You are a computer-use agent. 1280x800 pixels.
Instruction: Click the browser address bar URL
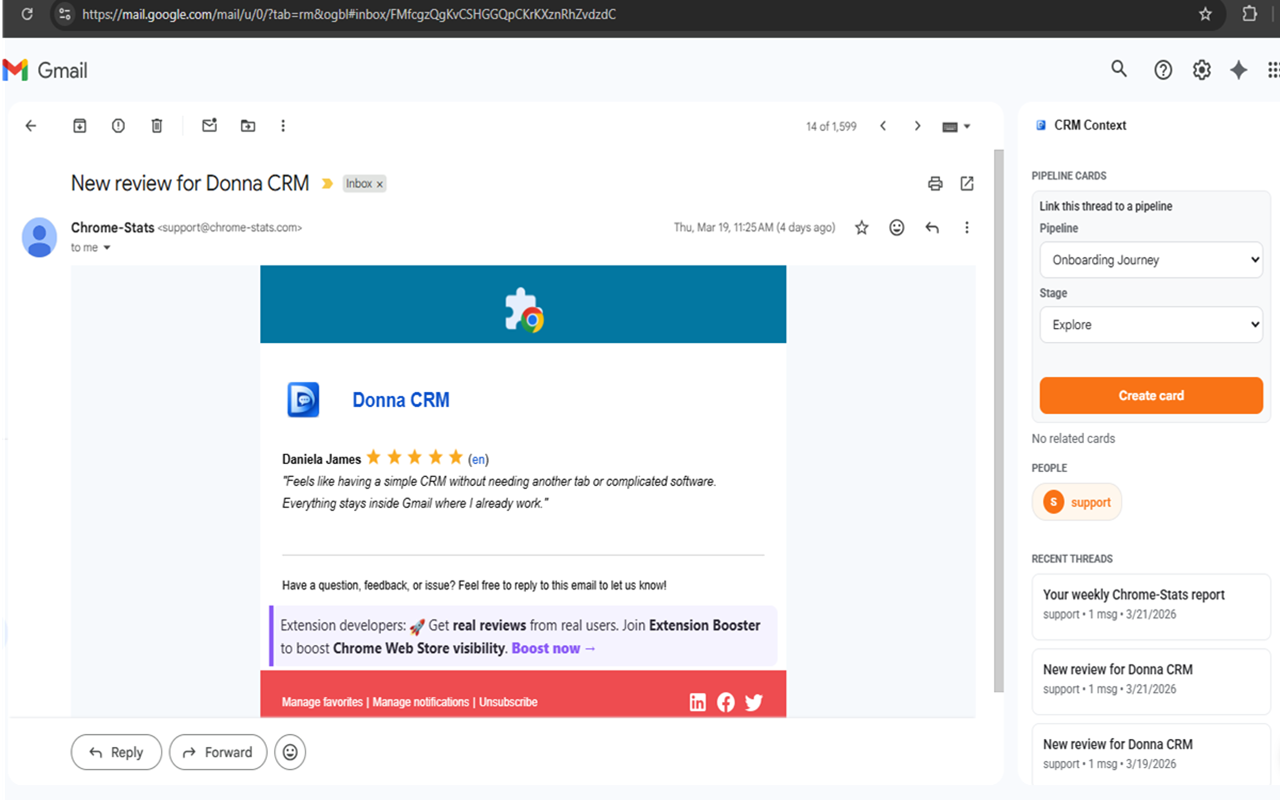point(349,14)
